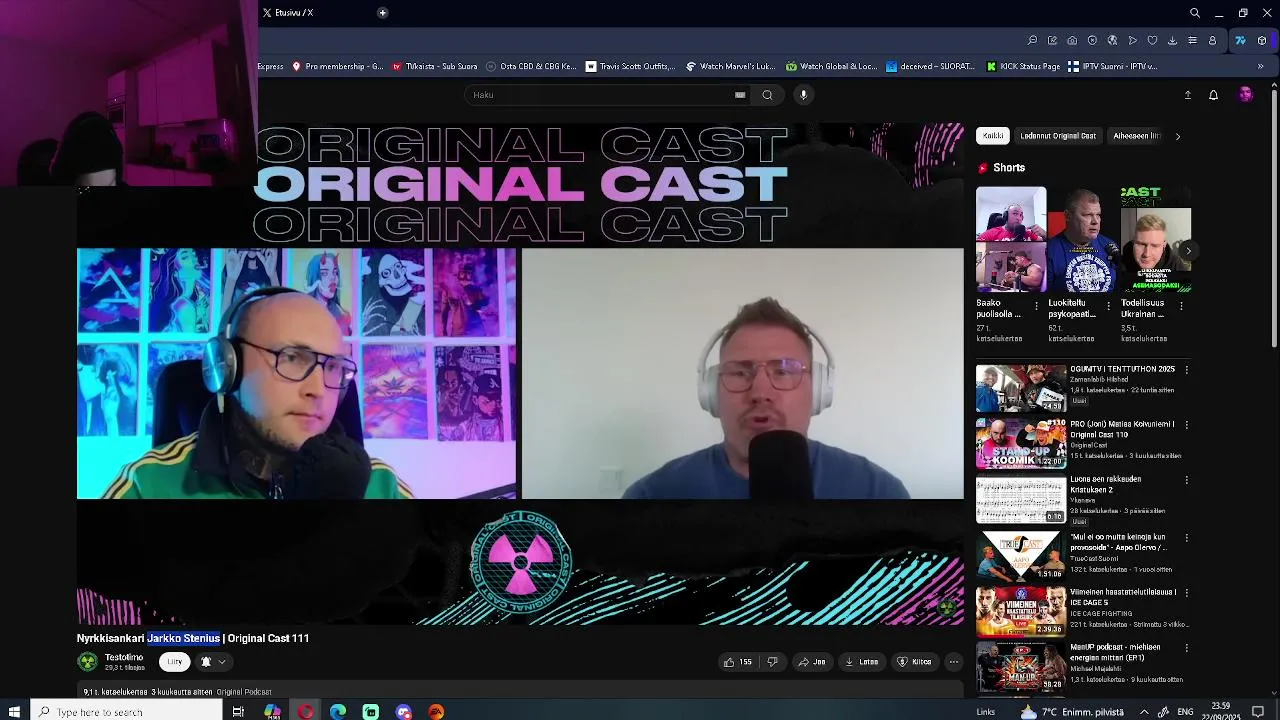The image size is (1280, 720).
Task: Click the YouTube create/upload arrow icon
Action: pyautogui.click(x=1188, y=95)
